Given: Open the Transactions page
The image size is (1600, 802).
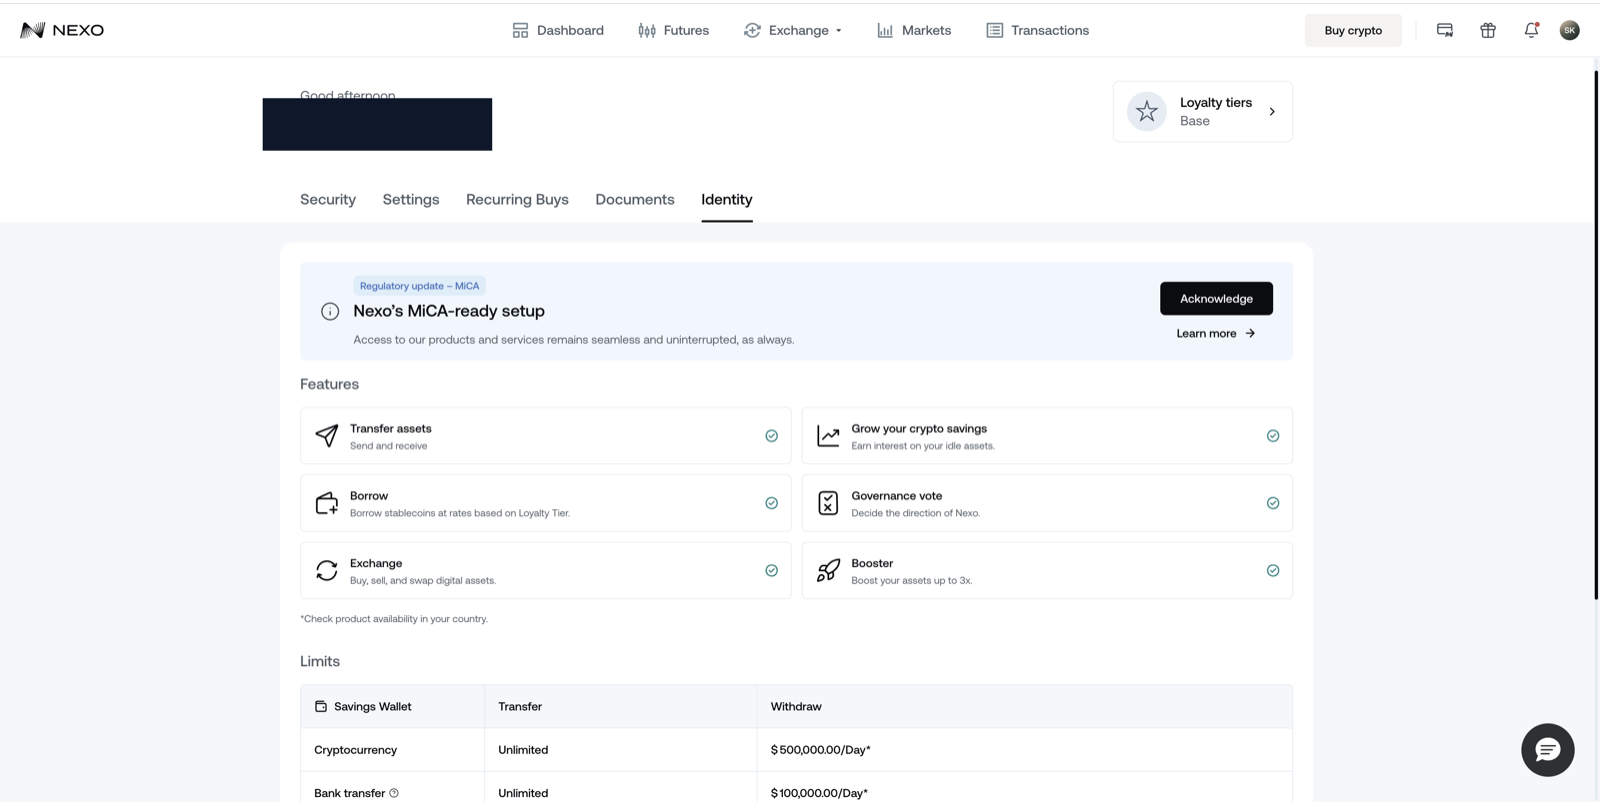Looking at the screenshot, I should (x=1037, y=30).
